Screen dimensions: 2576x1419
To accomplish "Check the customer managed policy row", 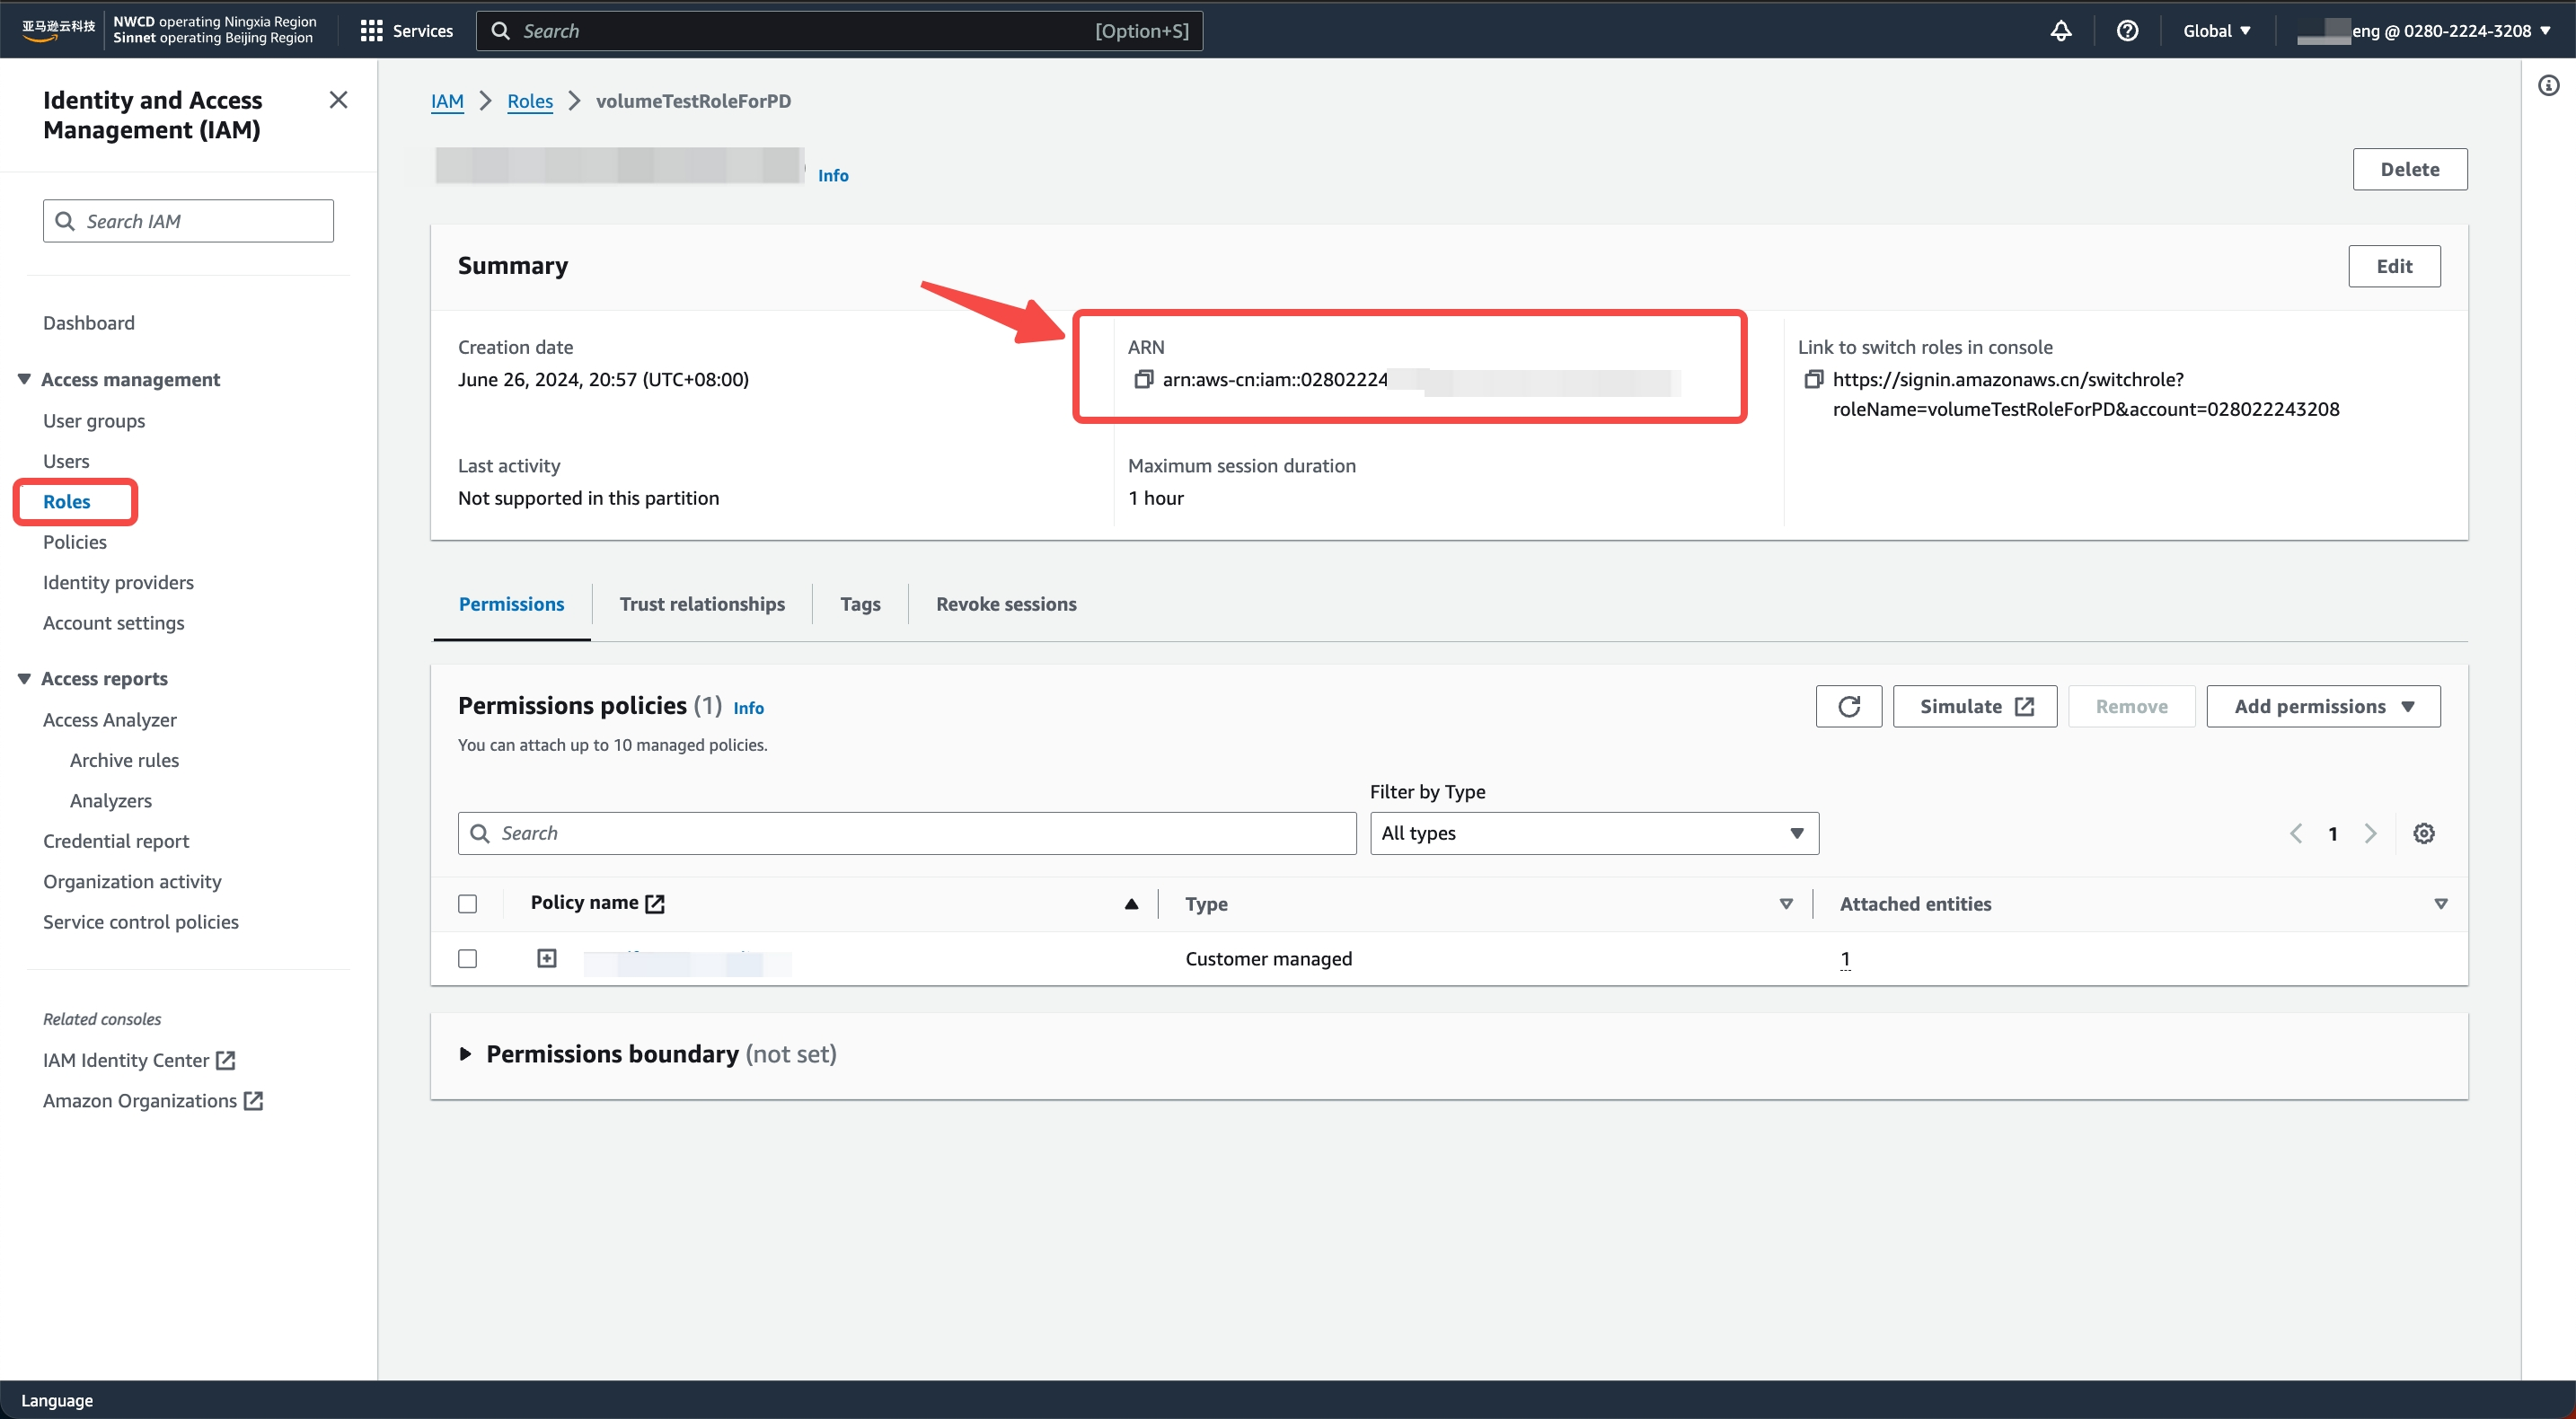I will click(467, 959).
